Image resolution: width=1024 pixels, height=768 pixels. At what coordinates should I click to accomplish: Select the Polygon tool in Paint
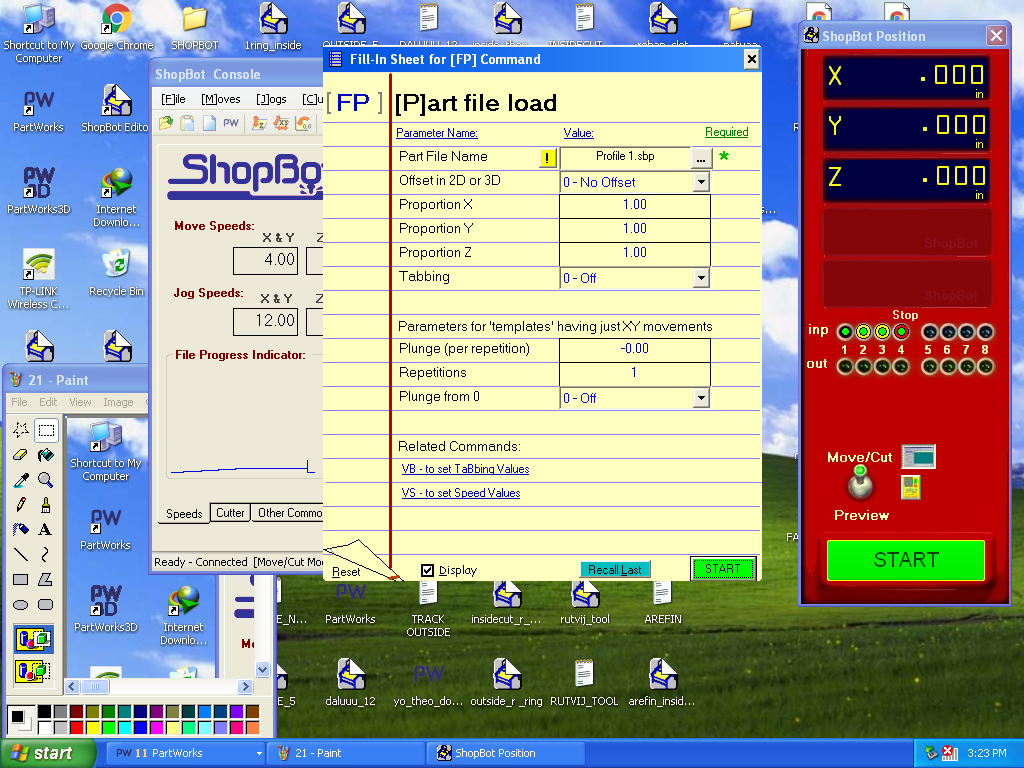tap(46, 579)
